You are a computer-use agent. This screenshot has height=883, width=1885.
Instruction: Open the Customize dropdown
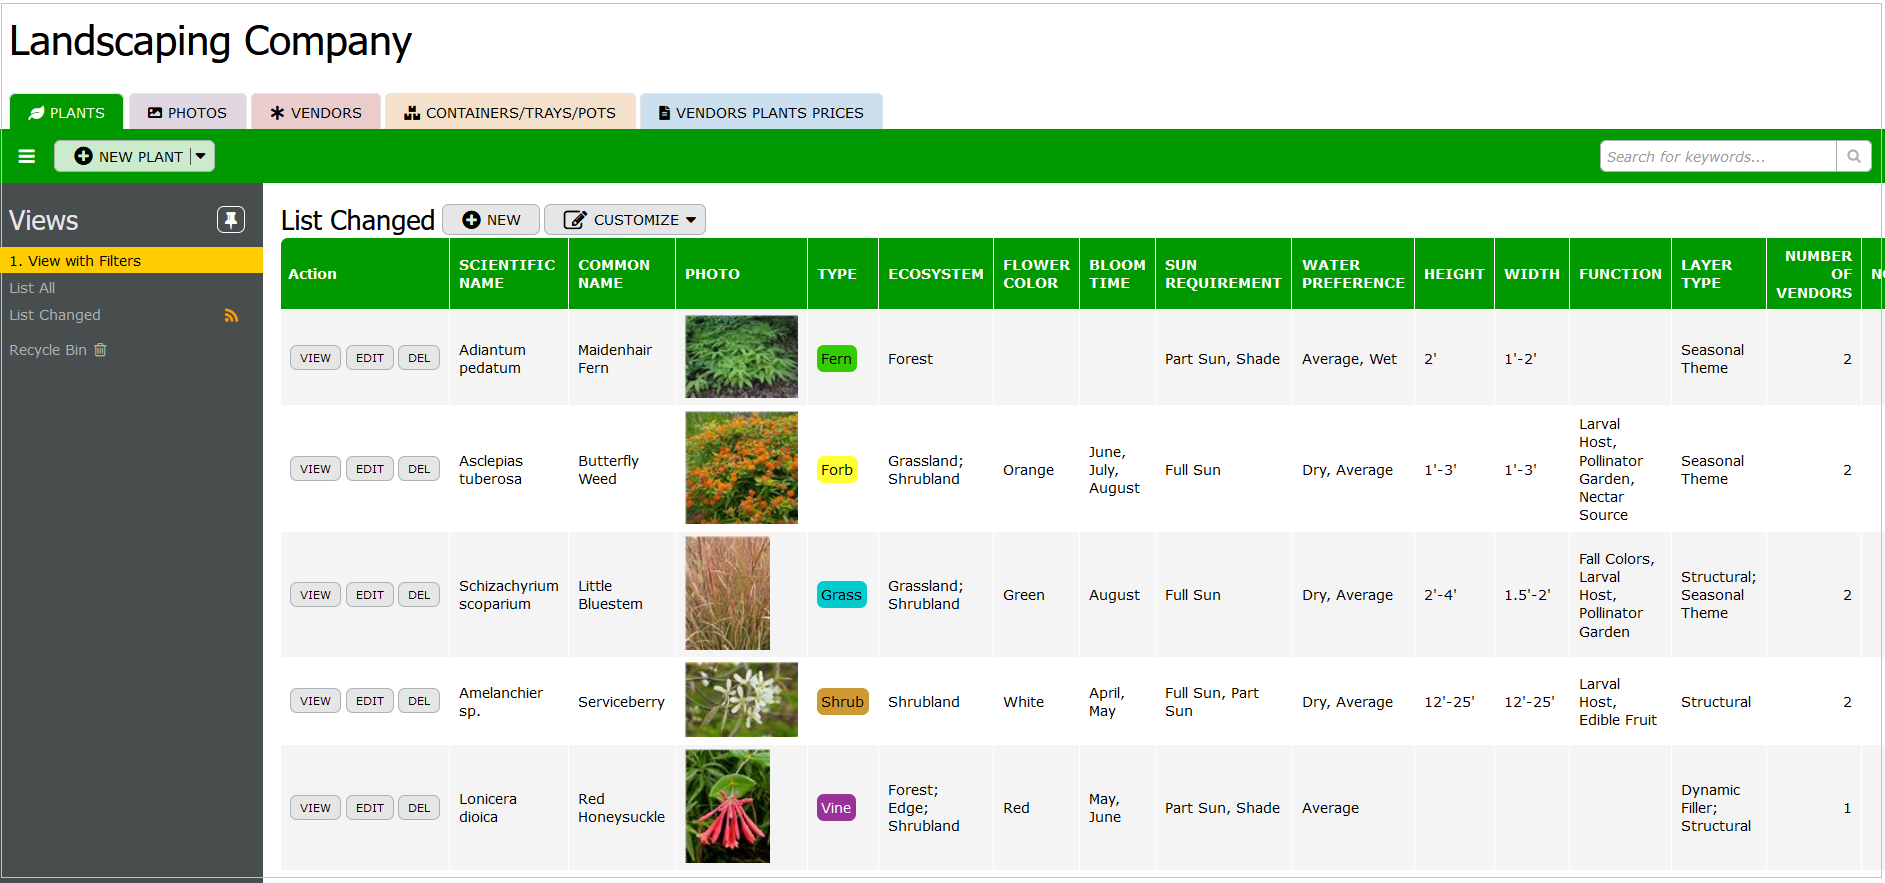tap(625, 220)
